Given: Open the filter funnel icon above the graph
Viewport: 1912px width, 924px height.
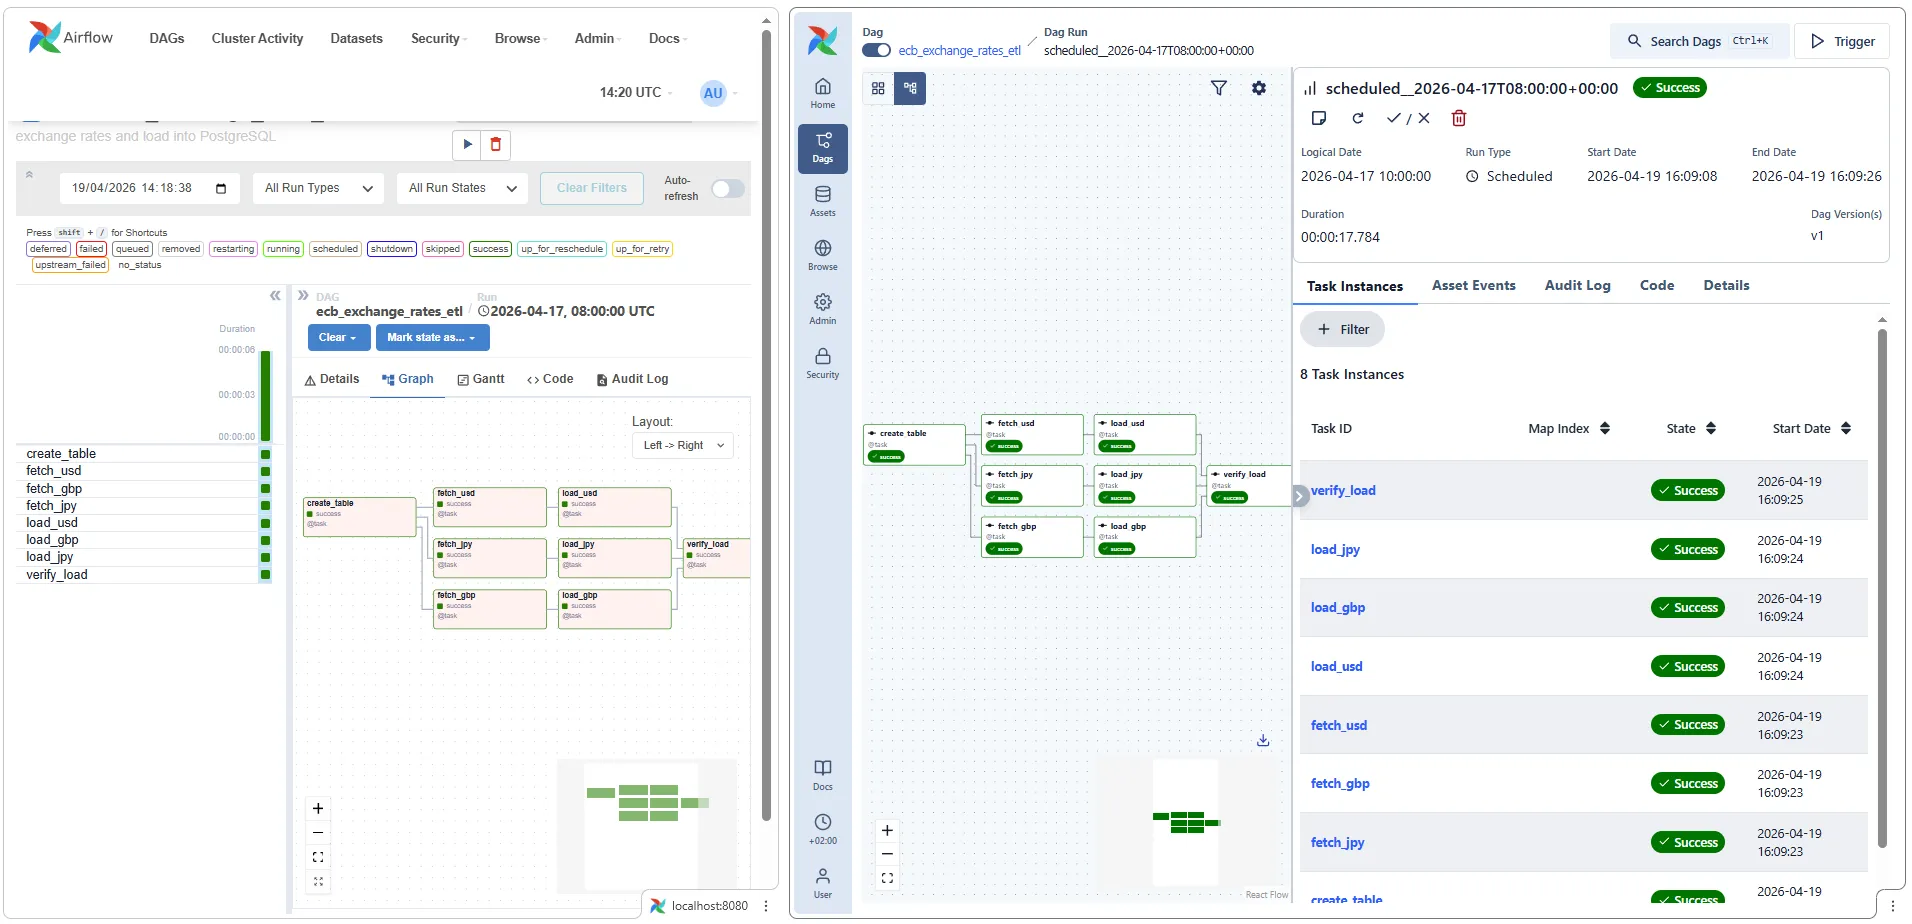Looking at the screenshot, I should [1219, 88].
